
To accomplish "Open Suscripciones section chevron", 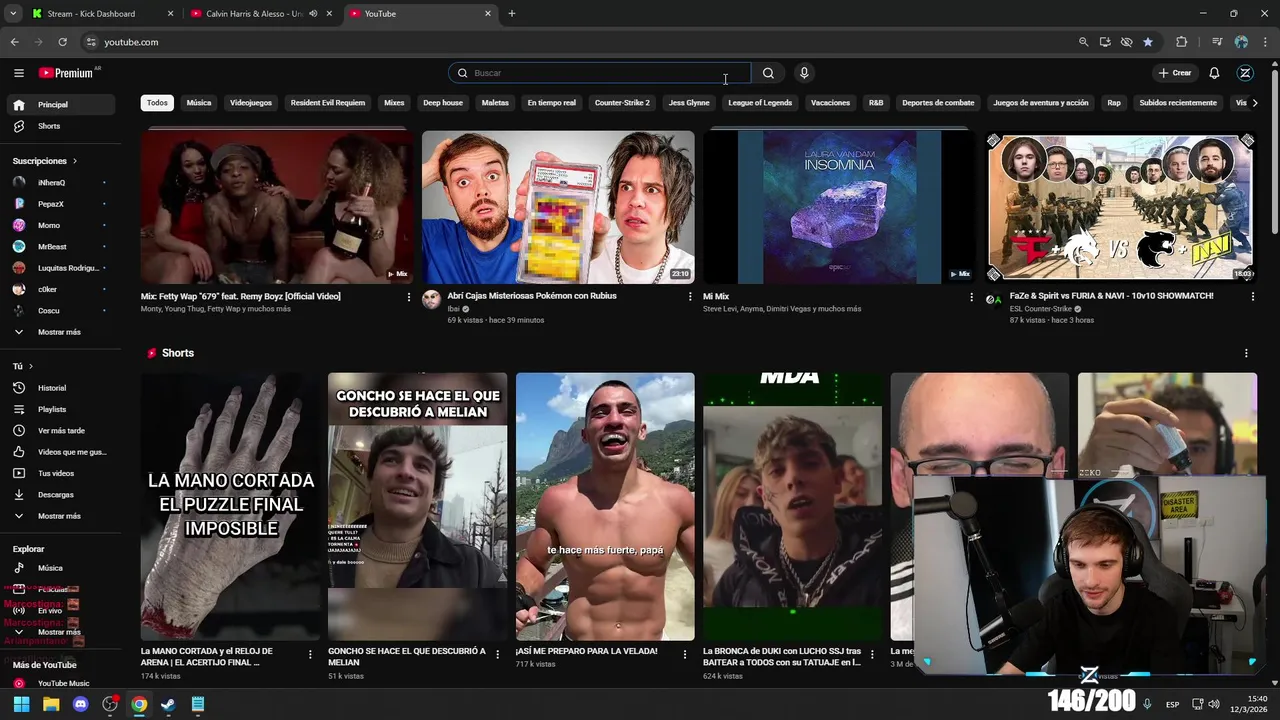I will tap(74, 161).
